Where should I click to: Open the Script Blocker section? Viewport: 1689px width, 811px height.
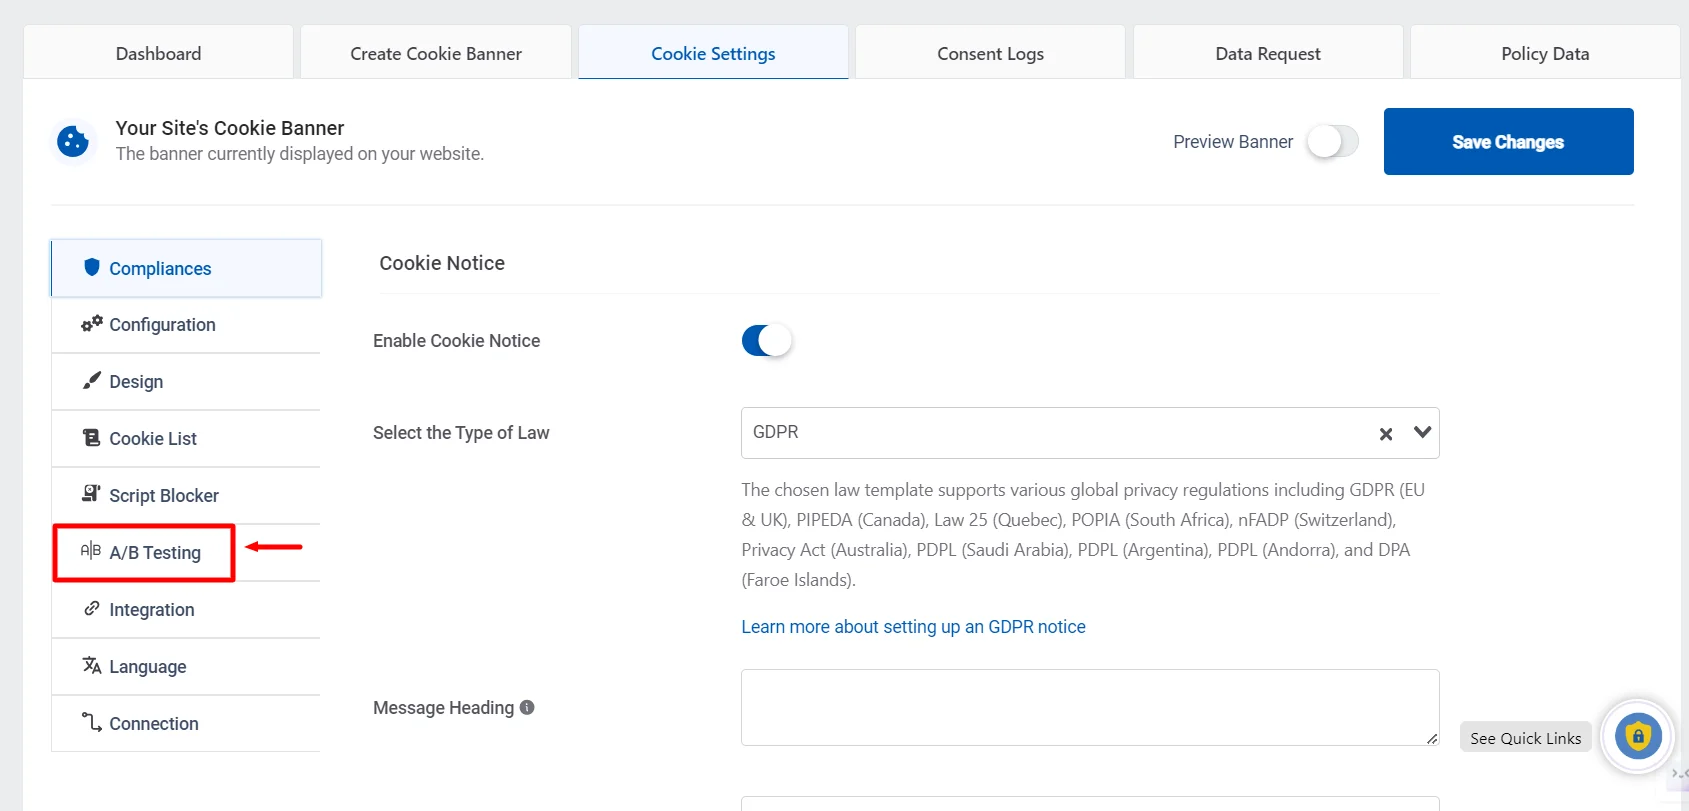click(x=186, y=496)
